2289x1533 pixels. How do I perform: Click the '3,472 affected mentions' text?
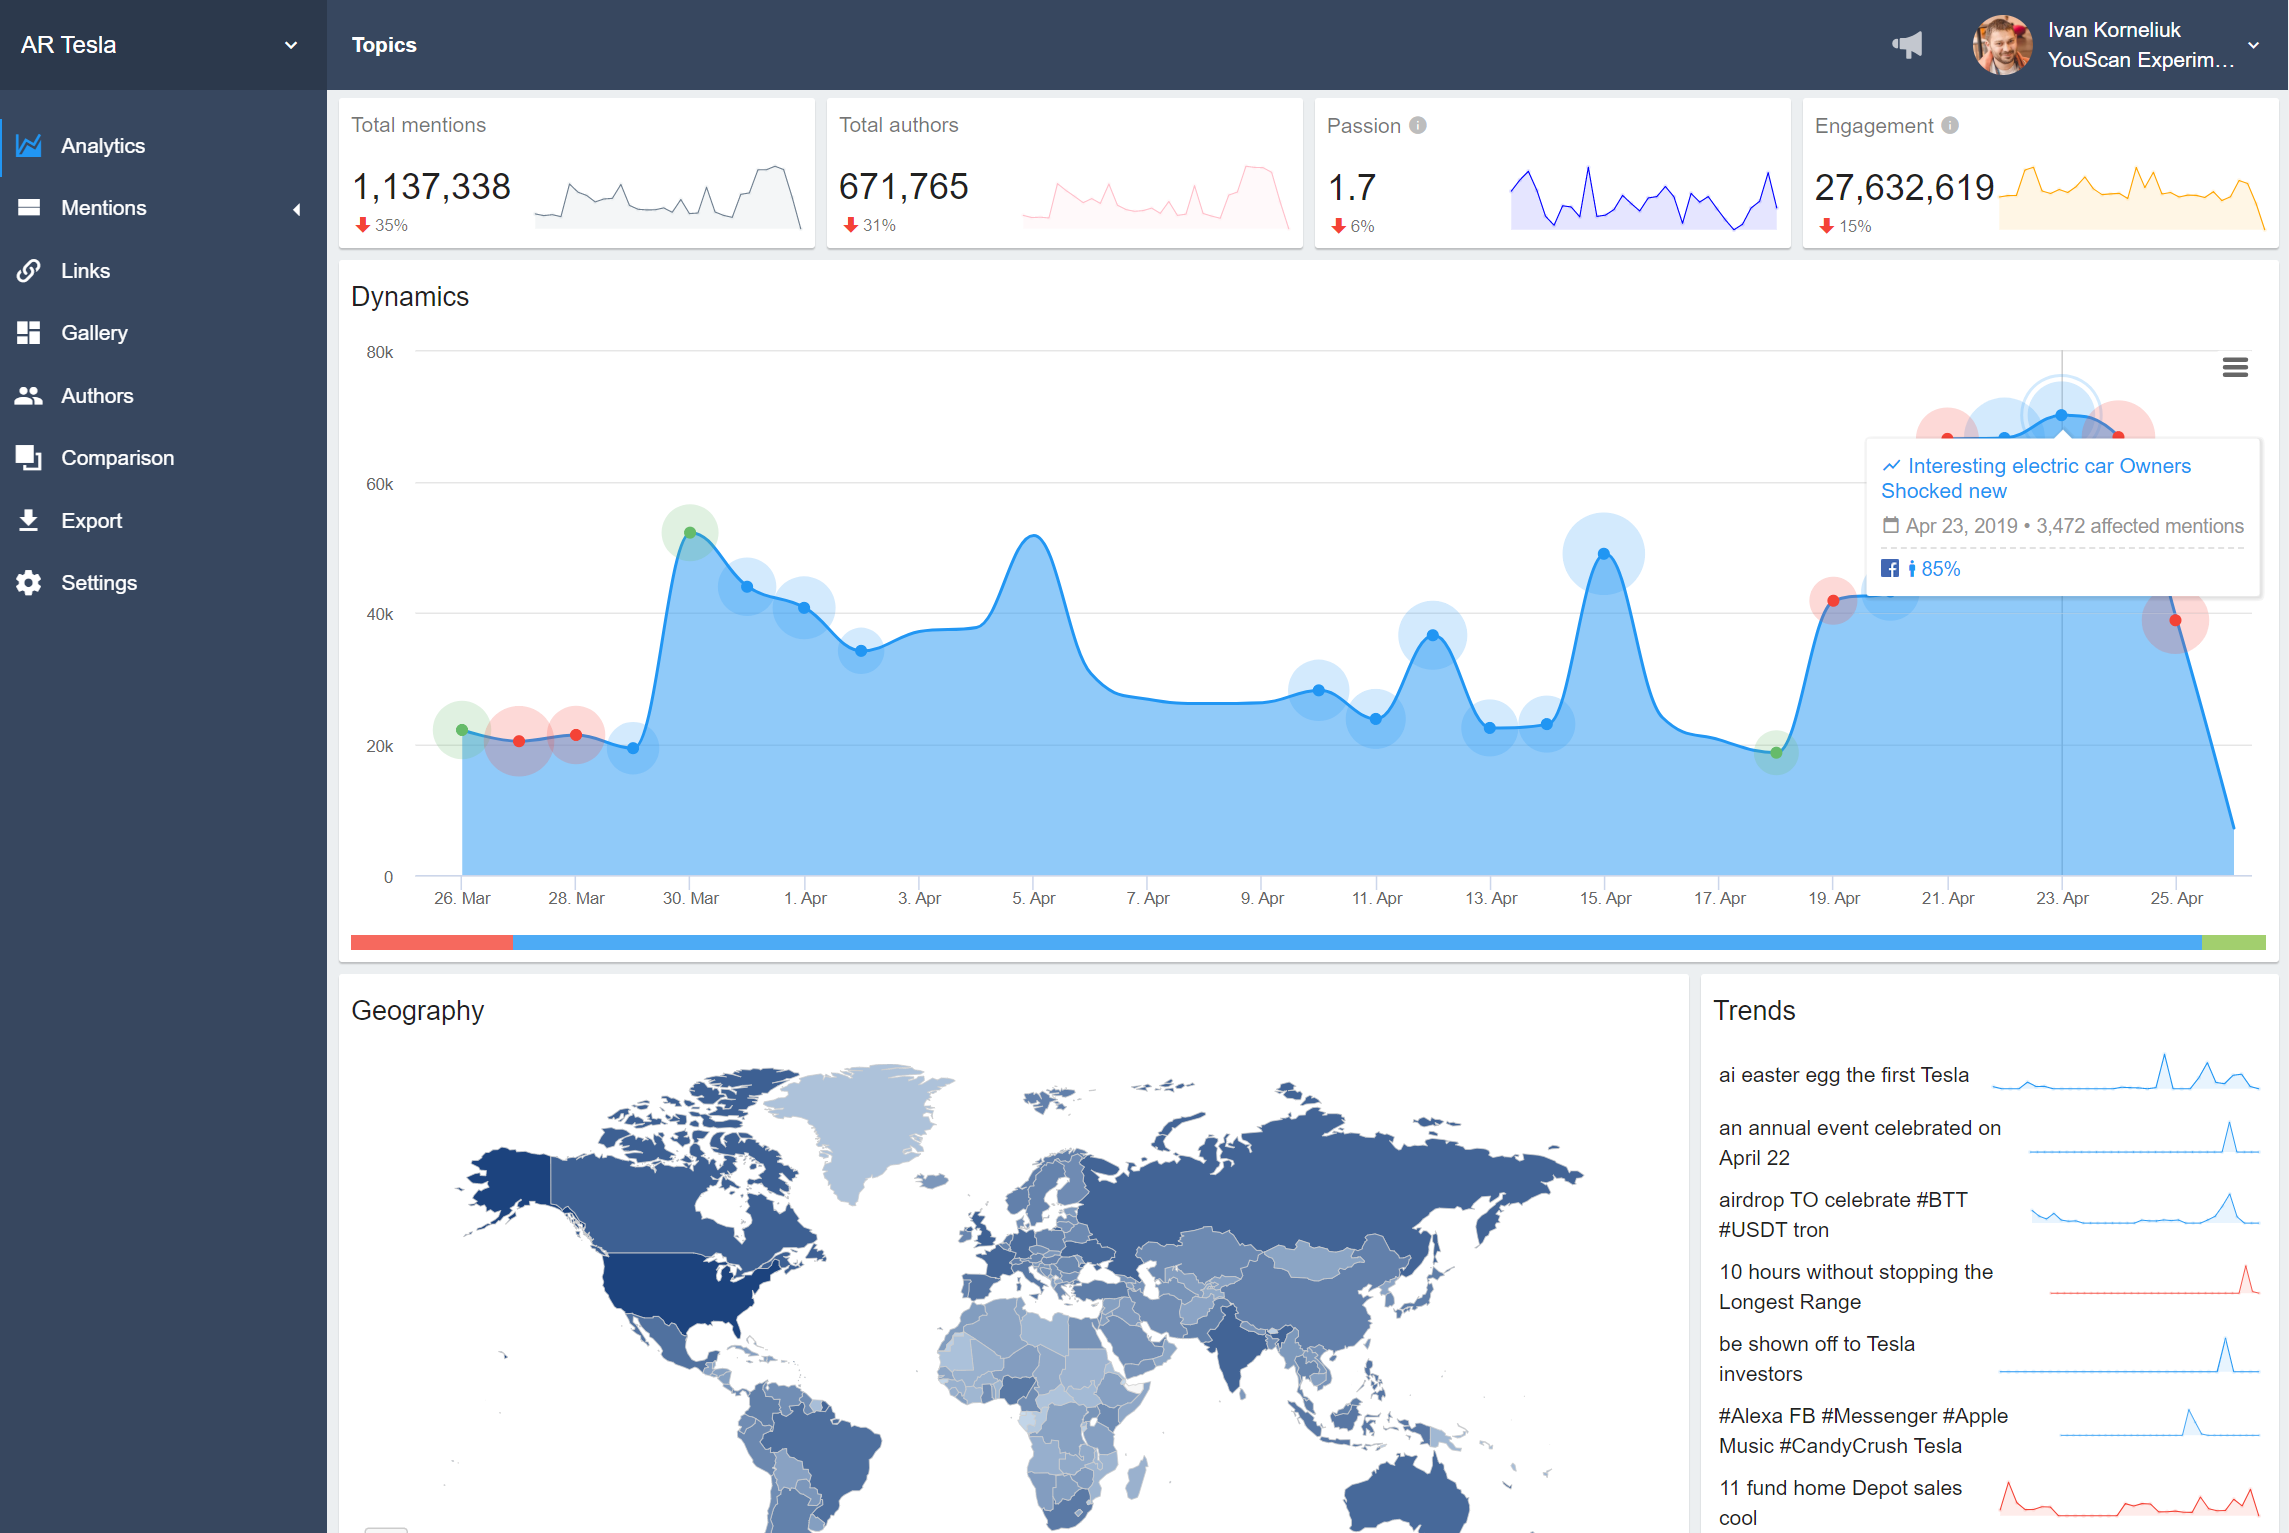[x=2140, y=526]
